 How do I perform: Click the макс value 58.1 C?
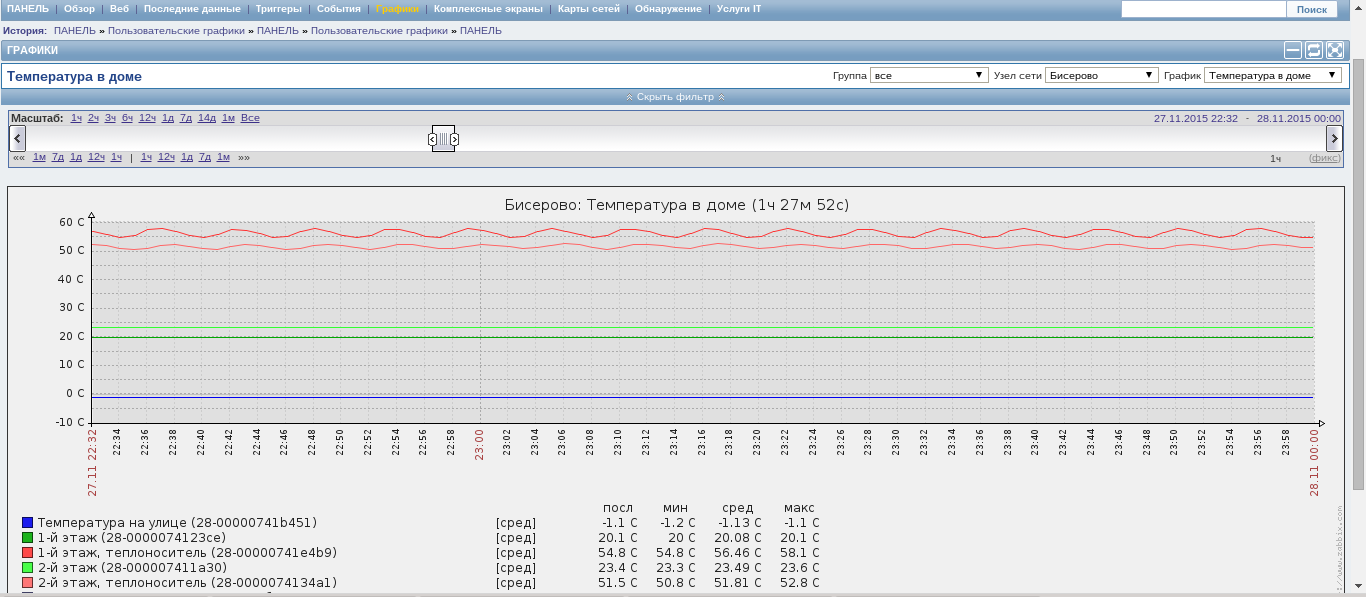point(801,552)
